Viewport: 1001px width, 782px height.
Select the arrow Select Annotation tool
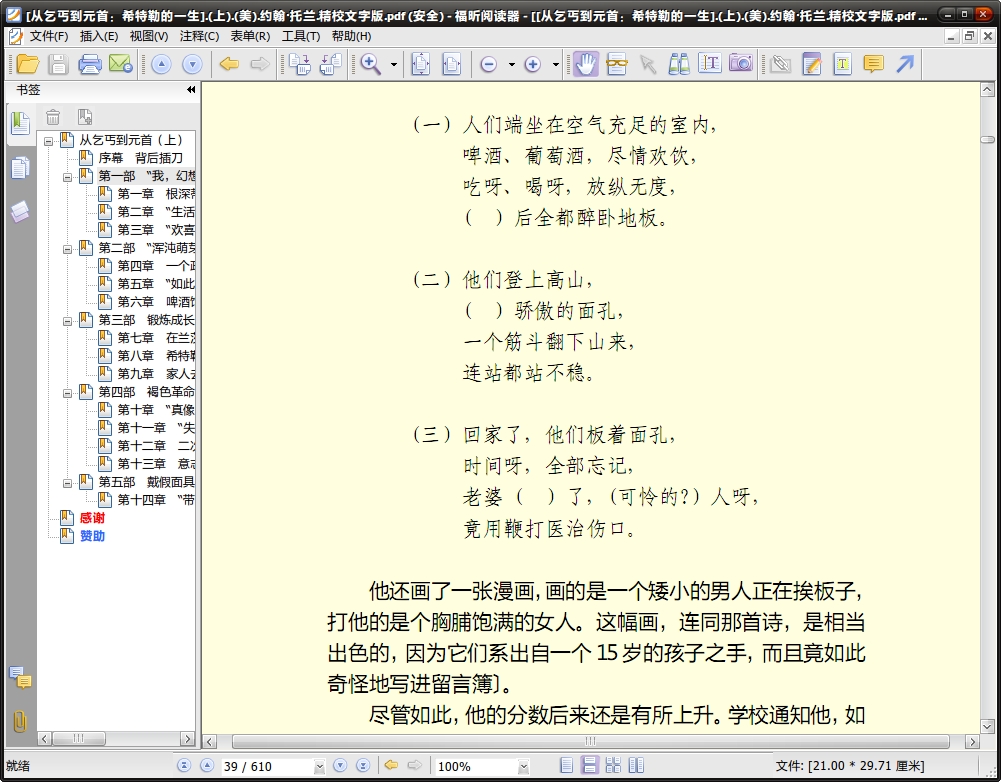(647, 64)
